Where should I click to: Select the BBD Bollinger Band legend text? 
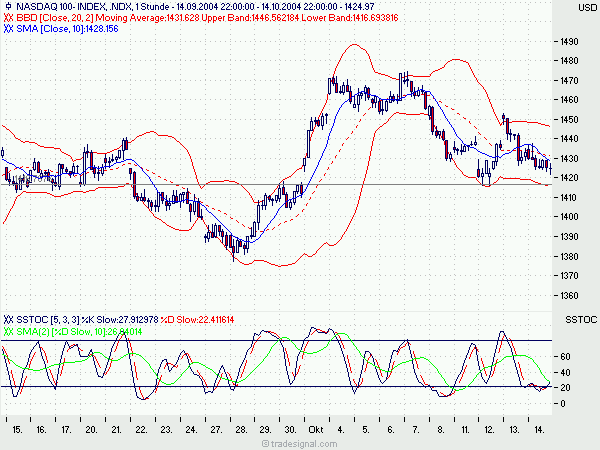pos(207,18)
